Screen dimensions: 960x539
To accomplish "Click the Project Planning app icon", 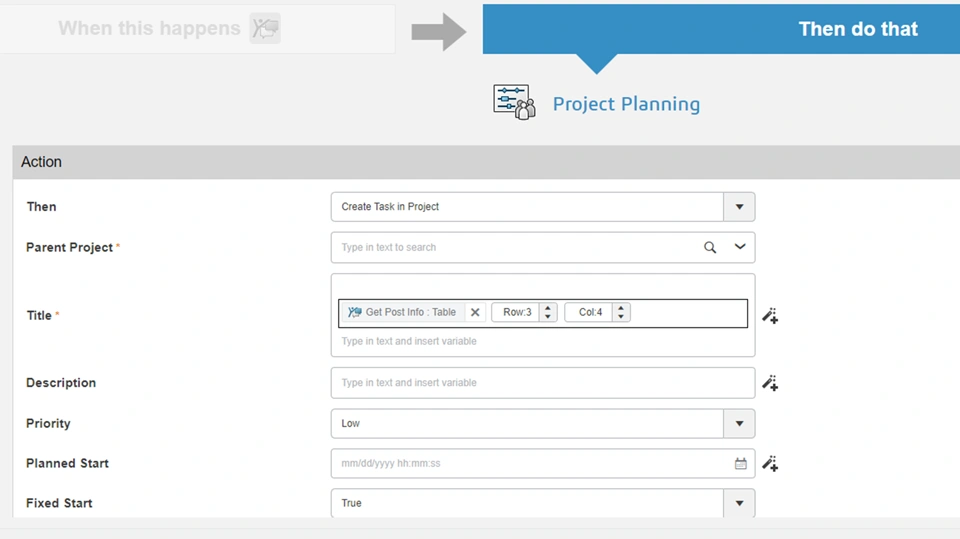I will coord(515,102).
